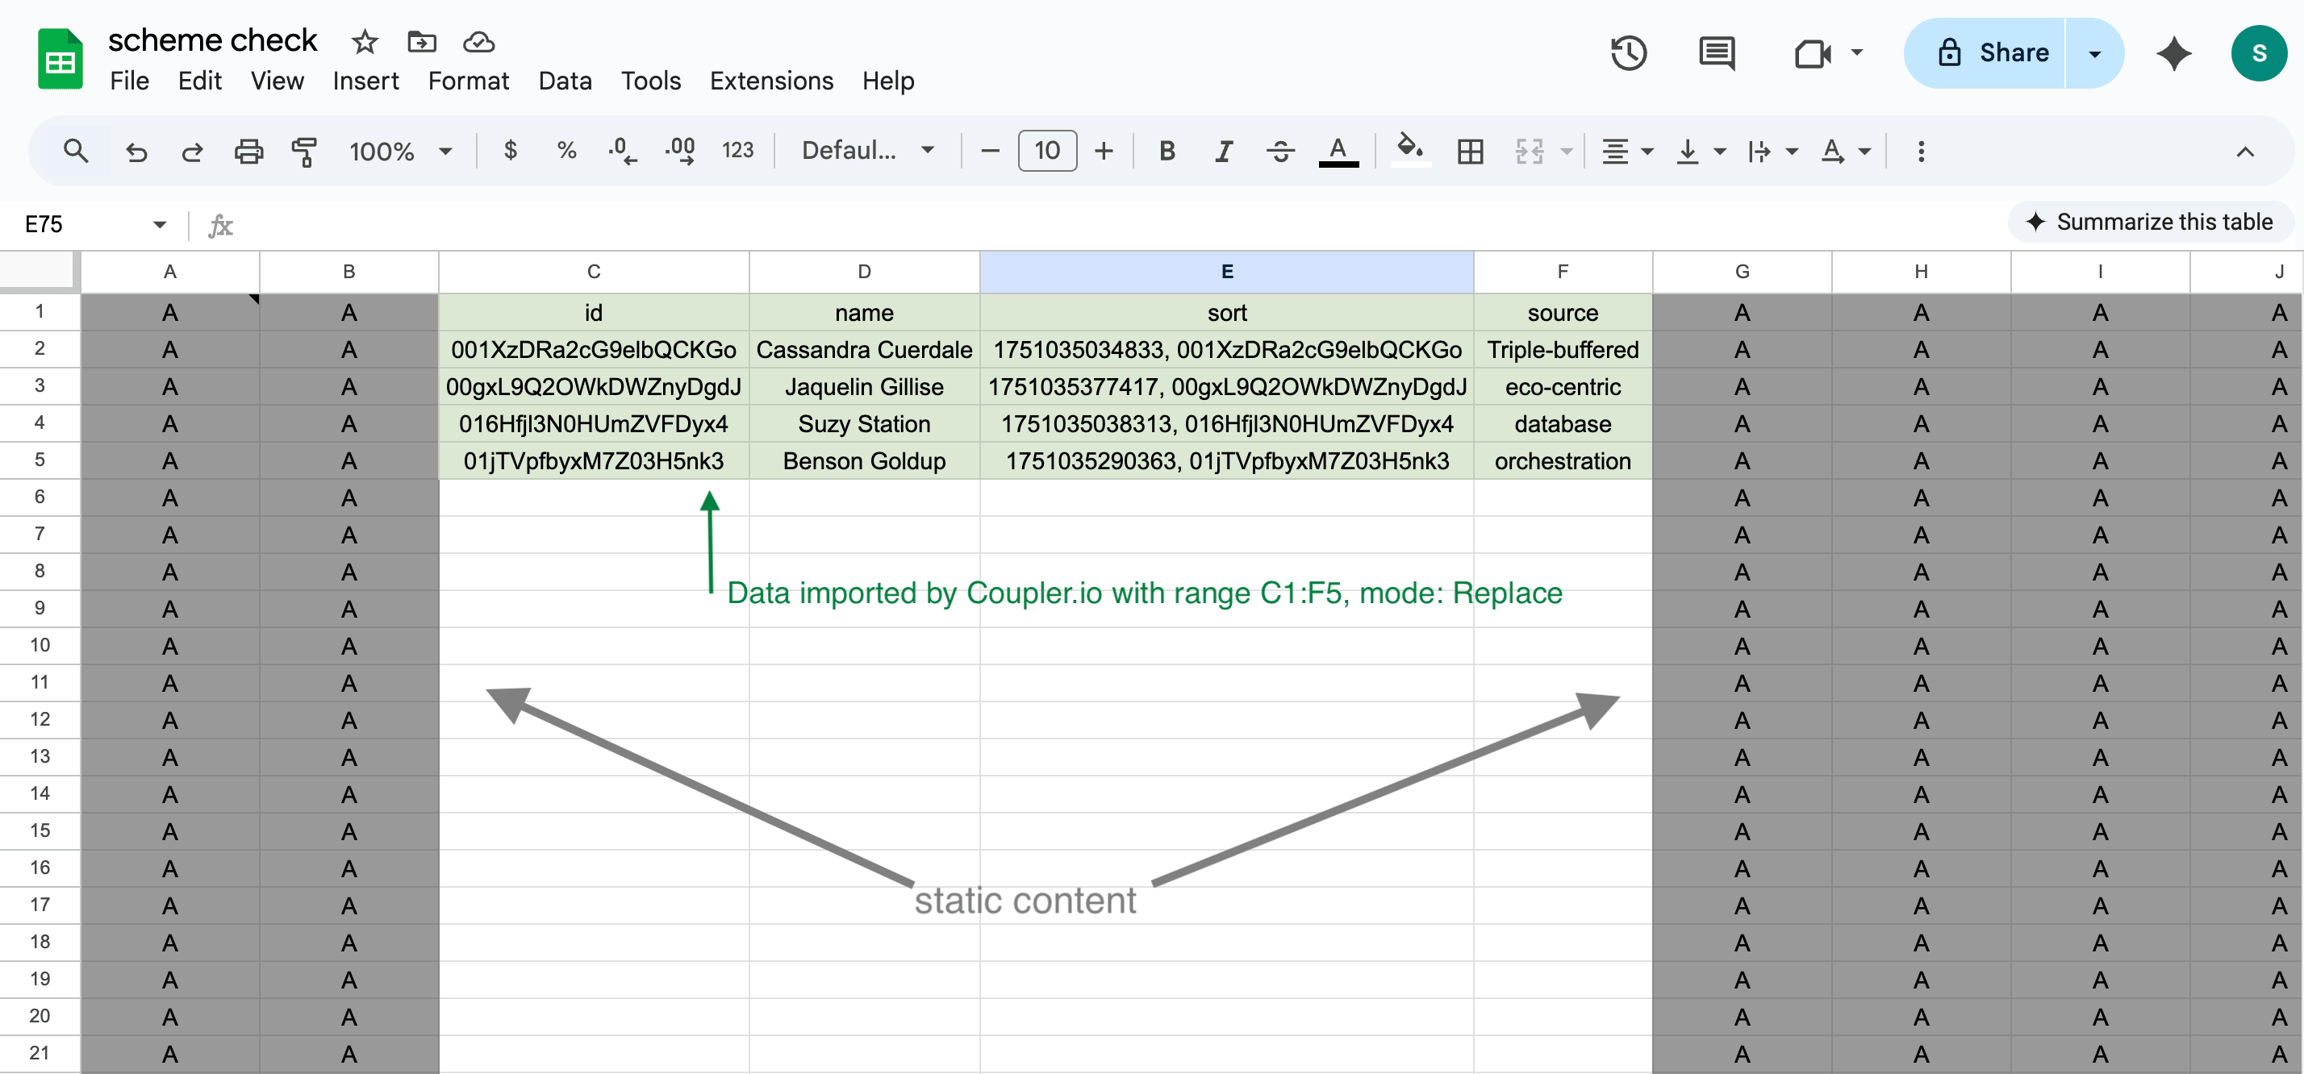Image resolution: width=2304 pixels, height=1074 pixels.
Task: Click the select-all corner box
Action: (x=38, y=271)
